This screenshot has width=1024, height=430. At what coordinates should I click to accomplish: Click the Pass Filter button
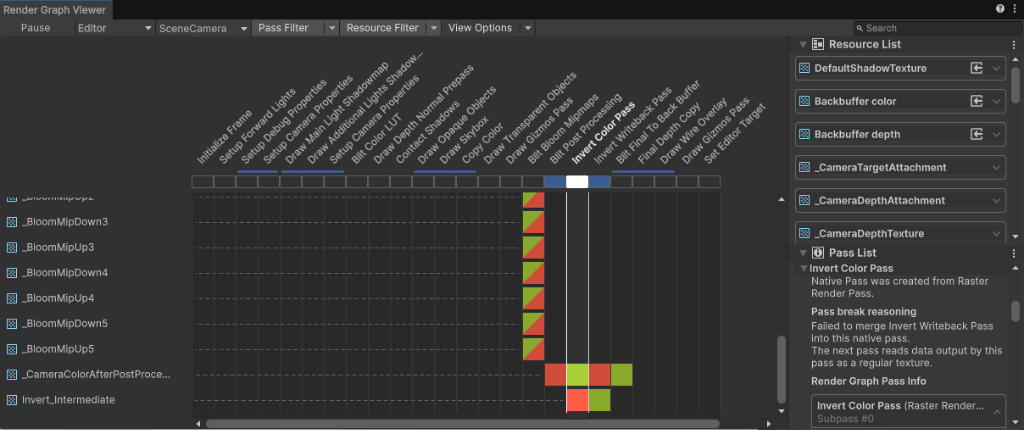coord(289,28)
